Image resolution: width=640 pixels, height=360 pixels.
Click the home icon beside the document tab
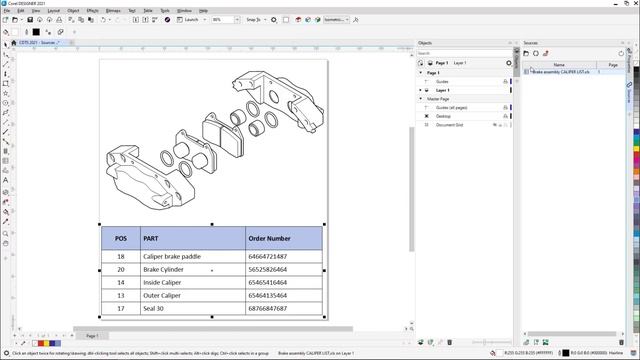pos(13,42)
